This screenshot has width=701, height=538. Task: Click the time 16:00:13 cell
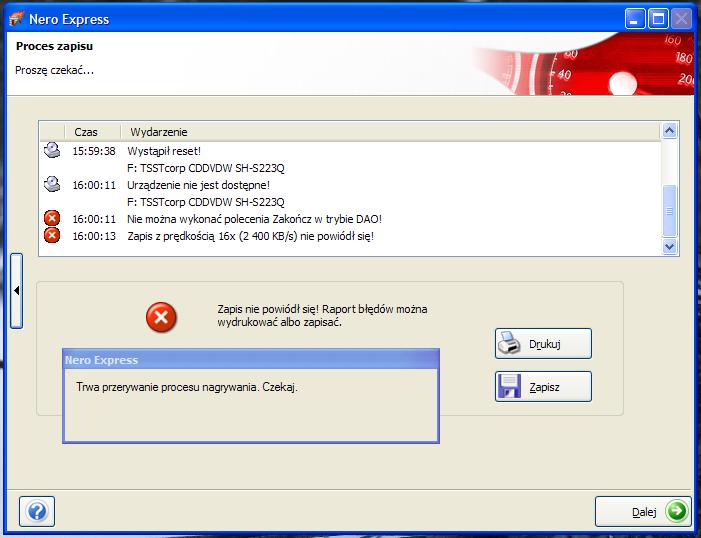(x=94, y=236)
